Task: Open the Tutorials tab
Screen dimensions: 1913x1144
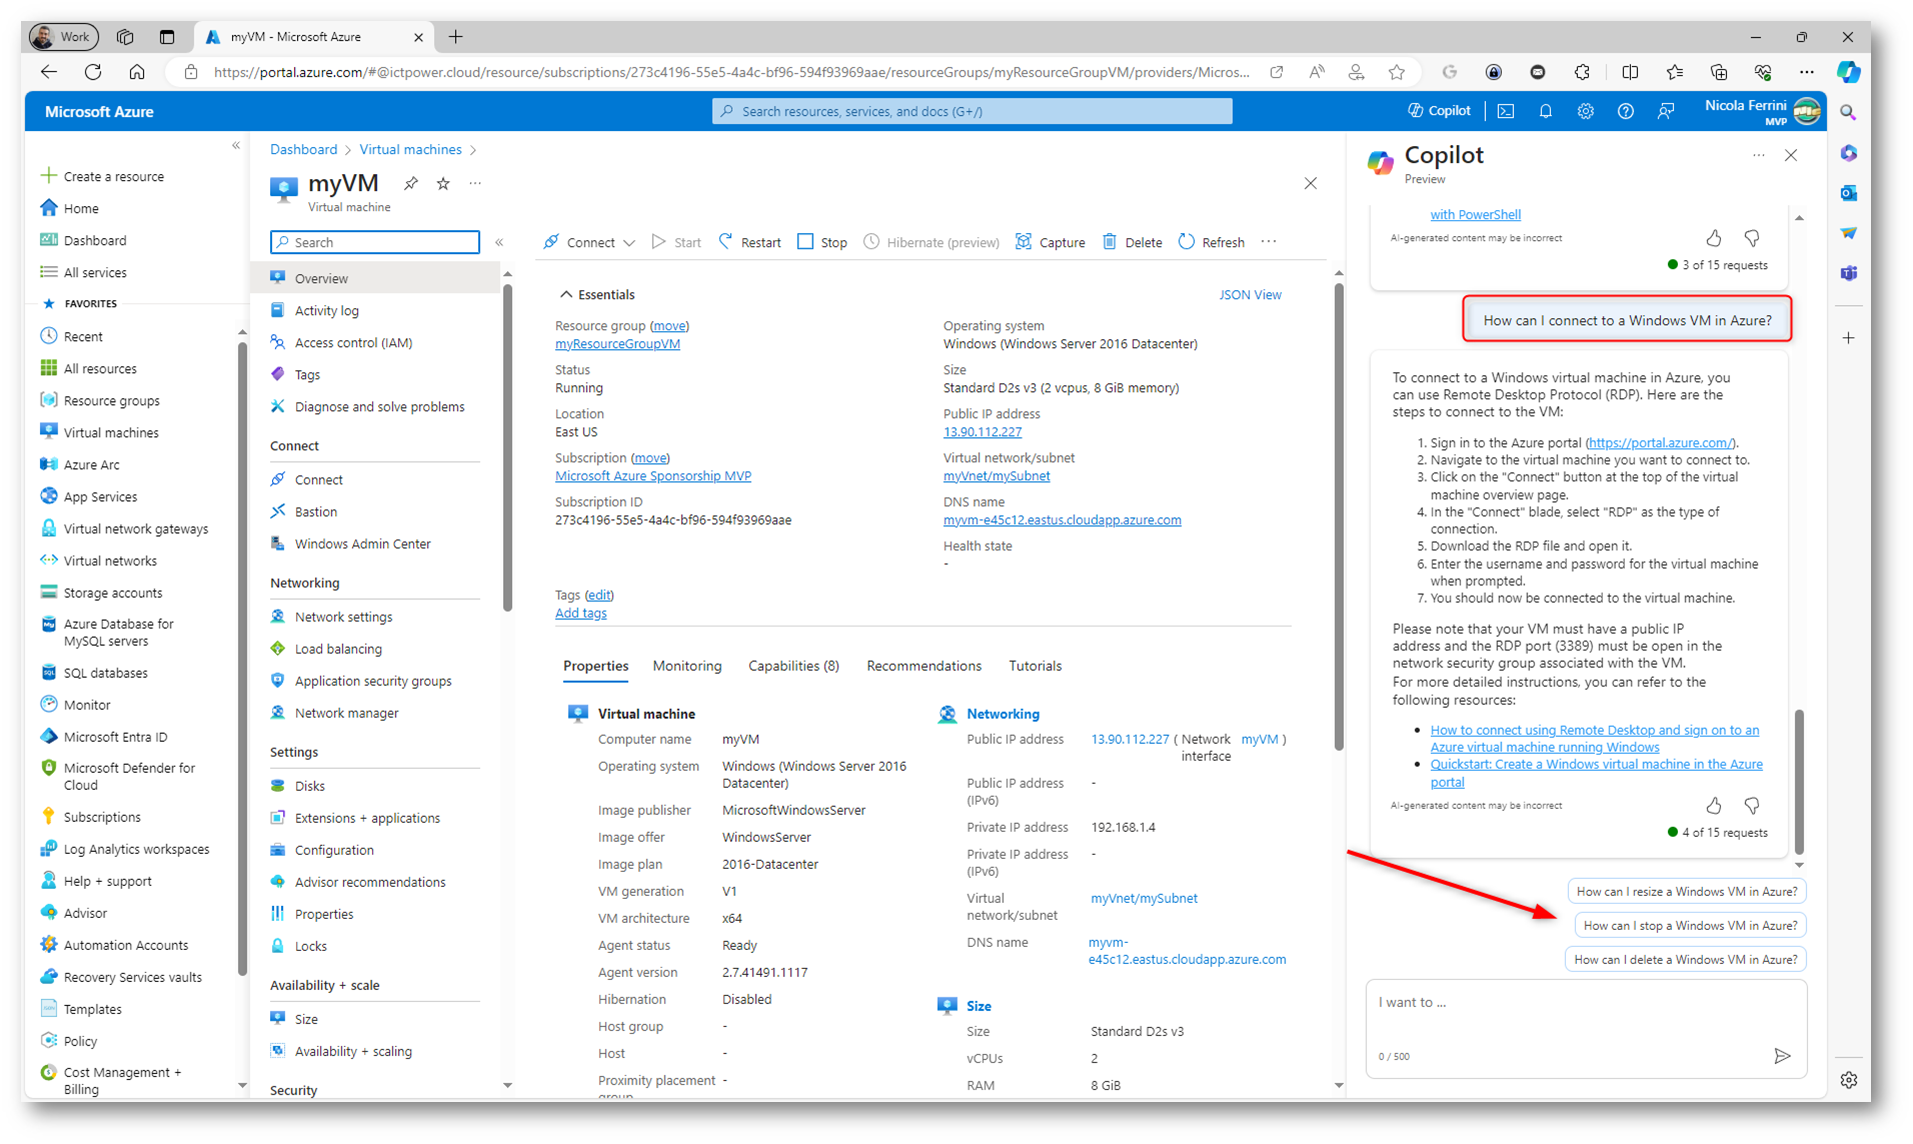Action: click(x=1035, y=666)
